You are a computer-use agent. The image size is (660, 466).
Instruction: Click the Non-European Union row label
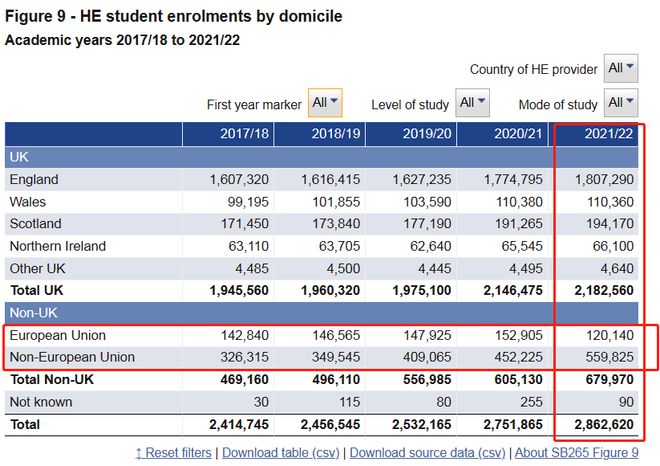coord(72,357)
